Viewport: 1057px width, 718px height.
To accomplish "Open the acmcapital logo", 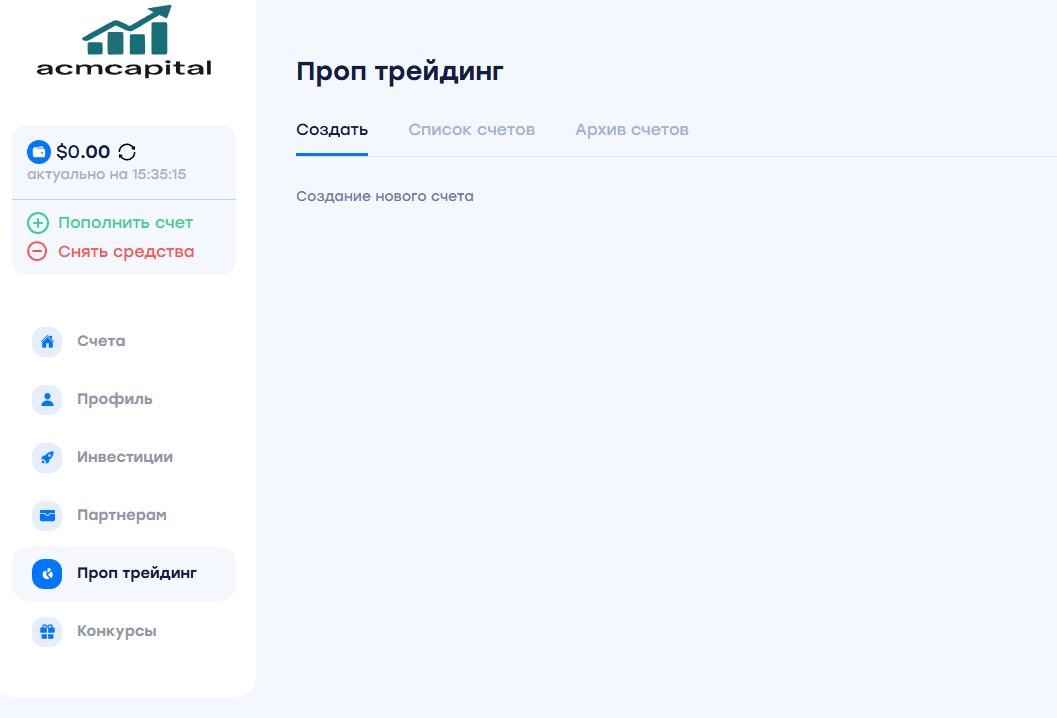I will (x=123, y=40).
